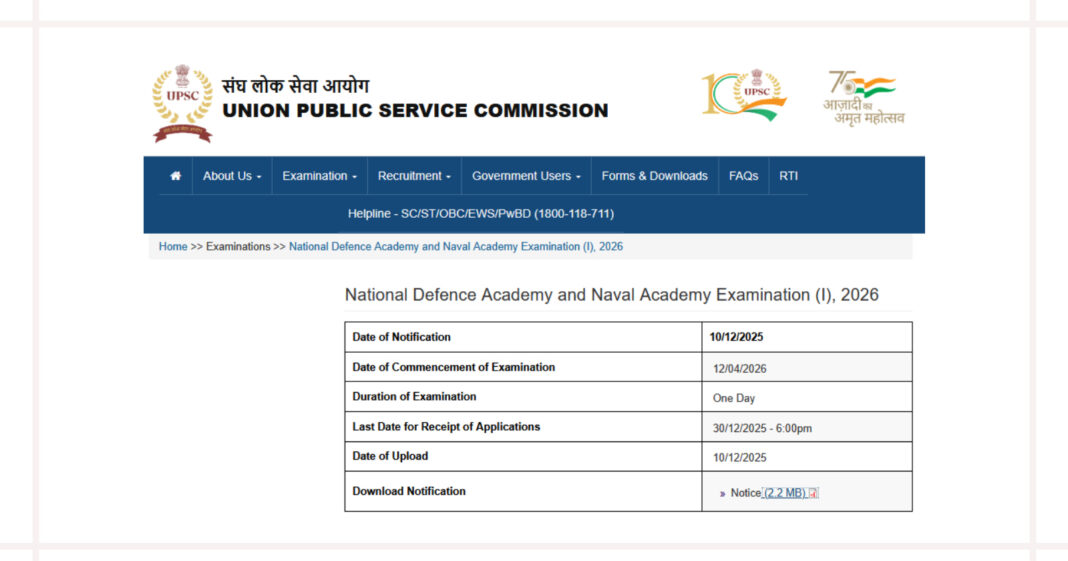Click the Hindi title संघ लोक सेवा आयोग
1068x561 pixels.
[x=296, y=86]
